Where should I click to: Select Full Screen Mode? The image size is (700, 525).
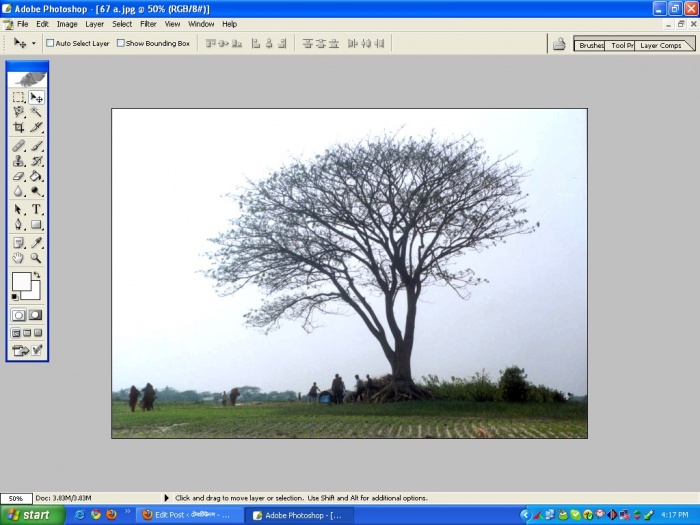(x=38, y=333)
